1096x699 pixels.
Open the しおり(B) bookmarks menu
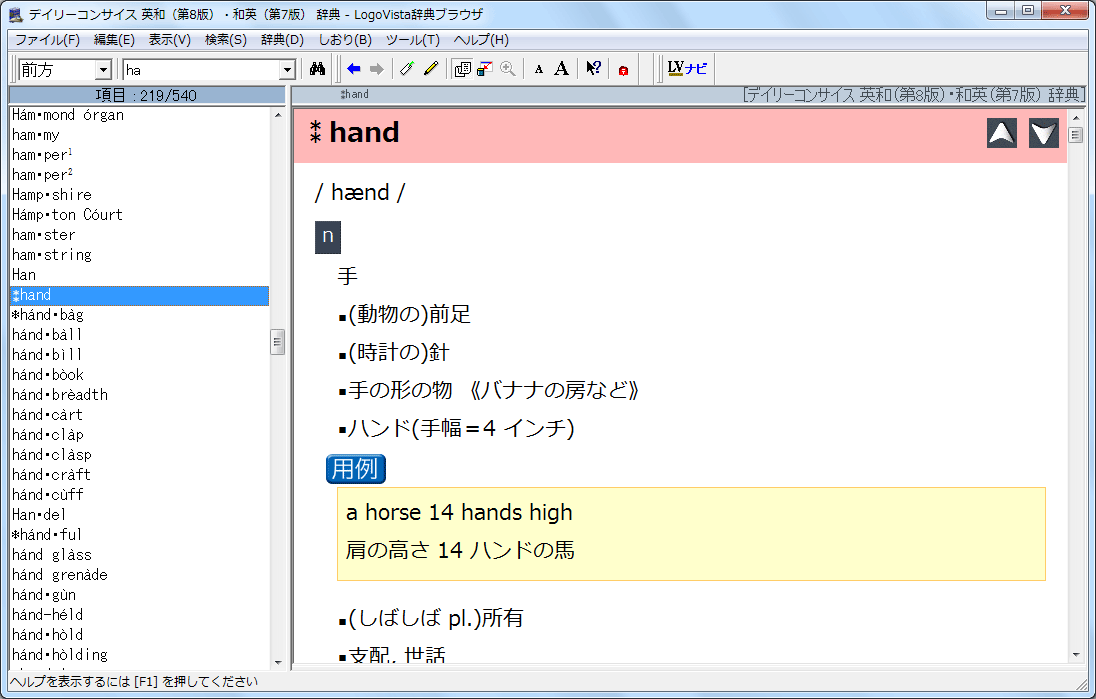click(345, 40)
